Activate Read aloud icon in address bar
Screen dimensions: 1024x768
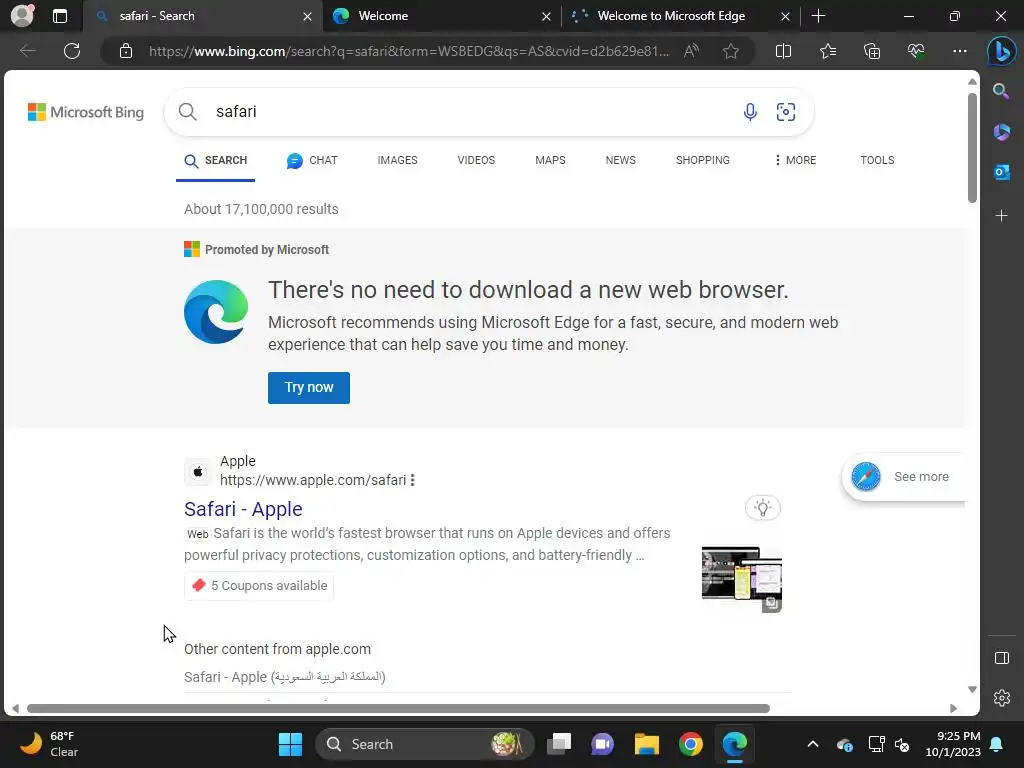tap(691, 51)
